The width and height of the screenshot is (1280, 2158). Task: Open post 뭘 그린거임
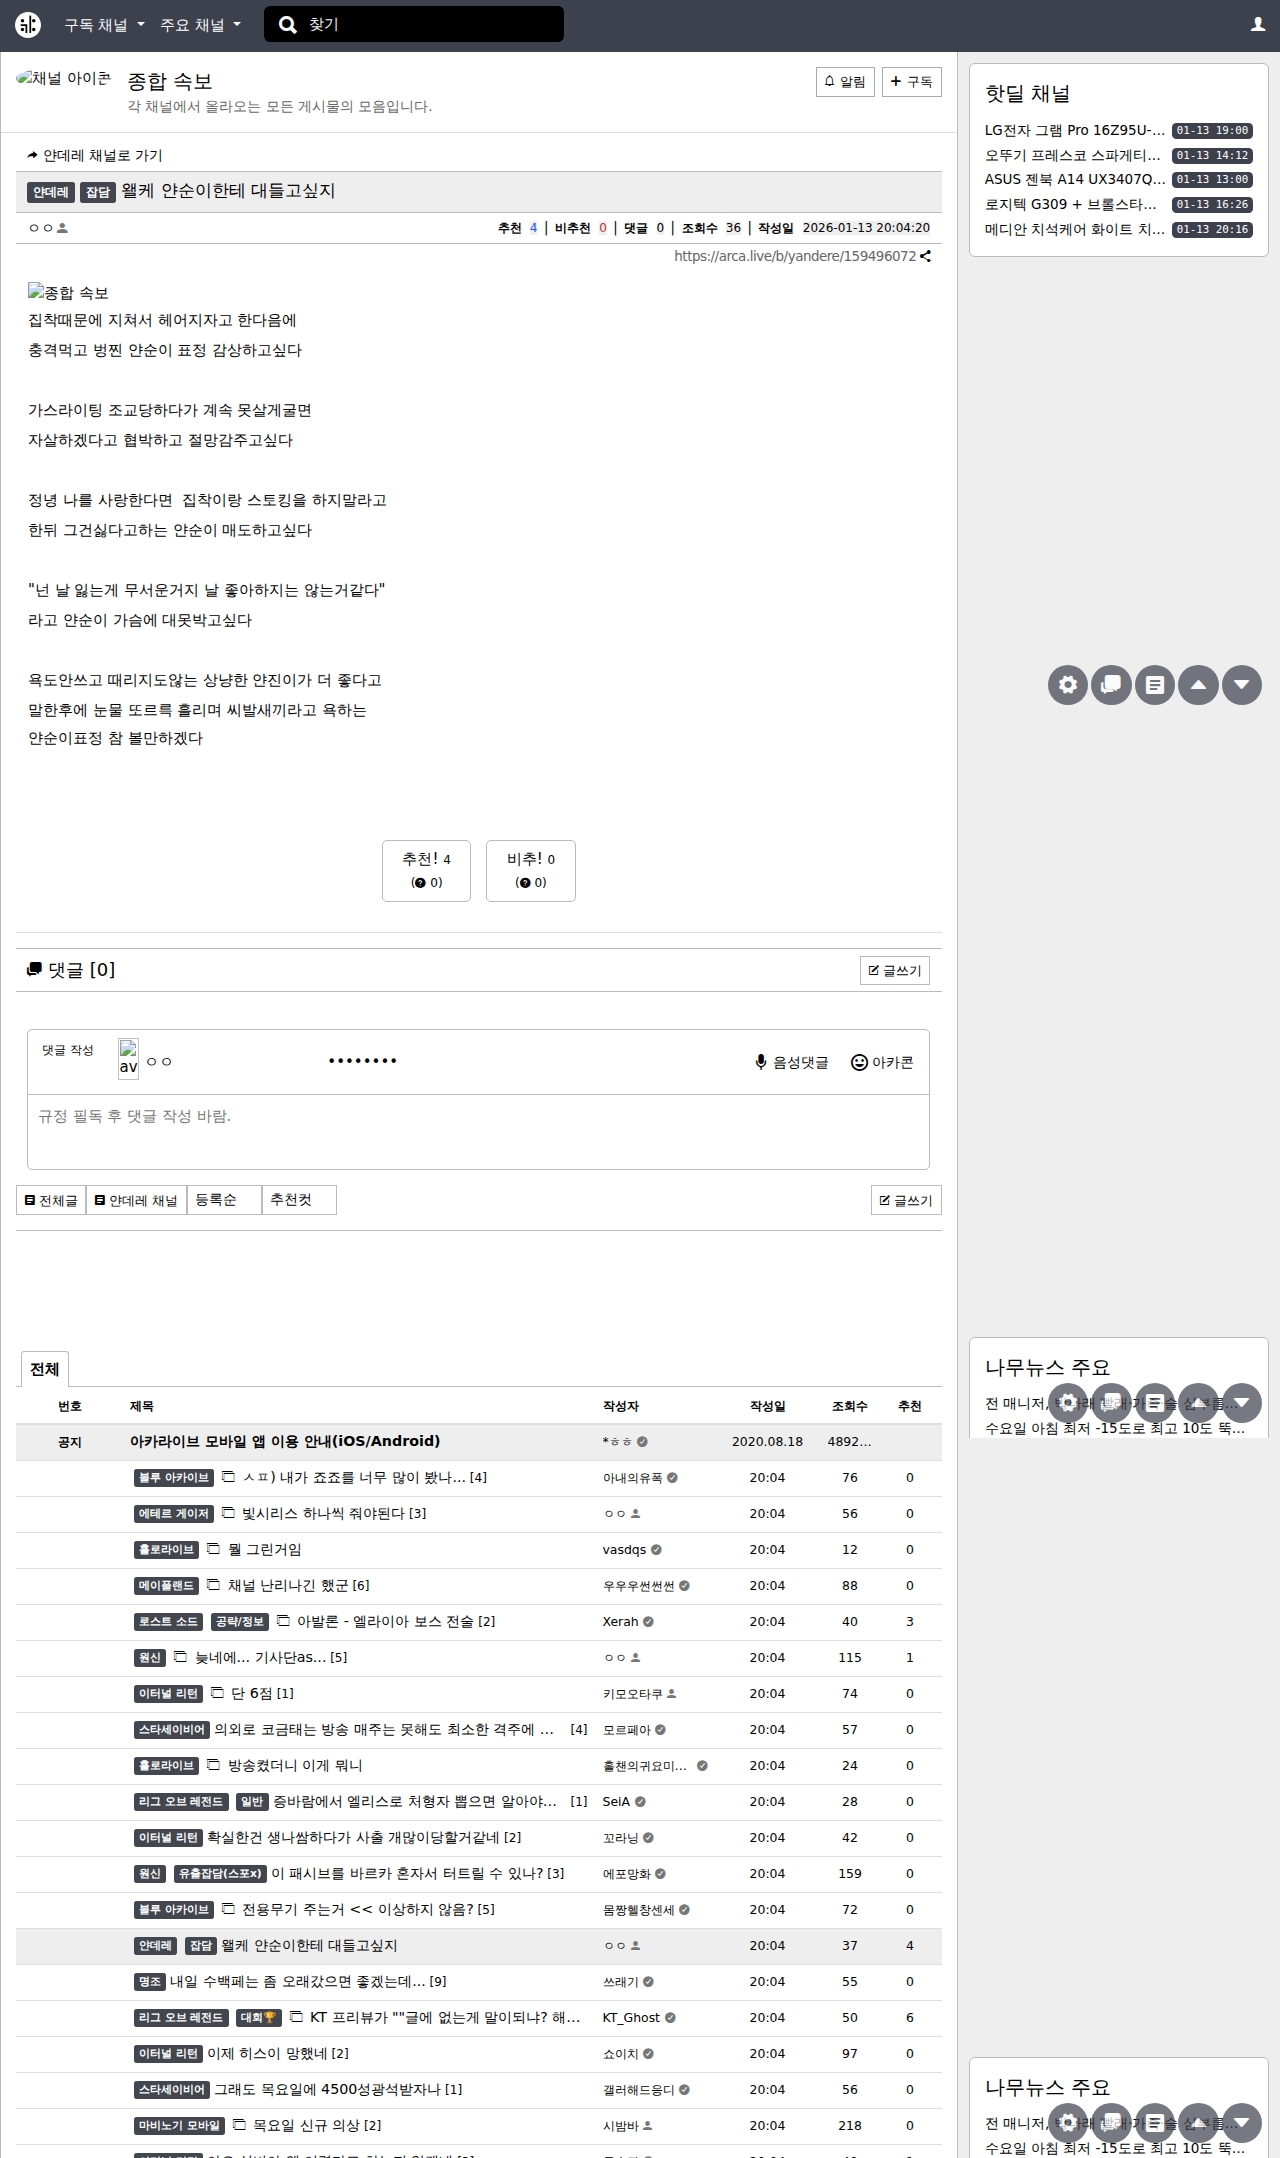pyautogui.click(x=265, y=1549)
